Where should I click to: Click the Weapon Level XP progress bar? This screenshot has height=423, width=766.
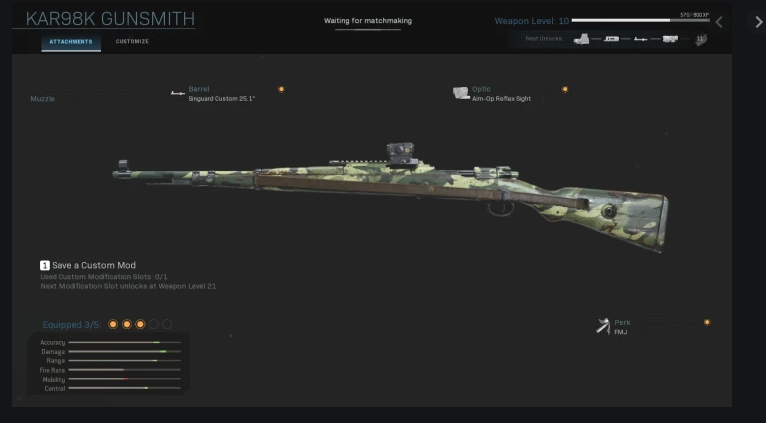point(640,21)
